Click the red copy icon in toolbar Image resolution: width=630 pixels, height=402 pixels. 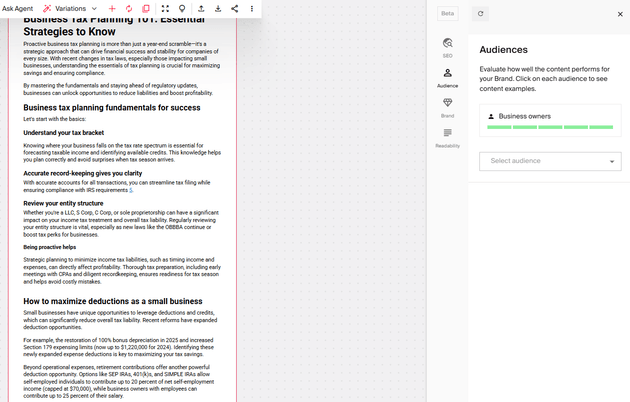pos(146,8)
